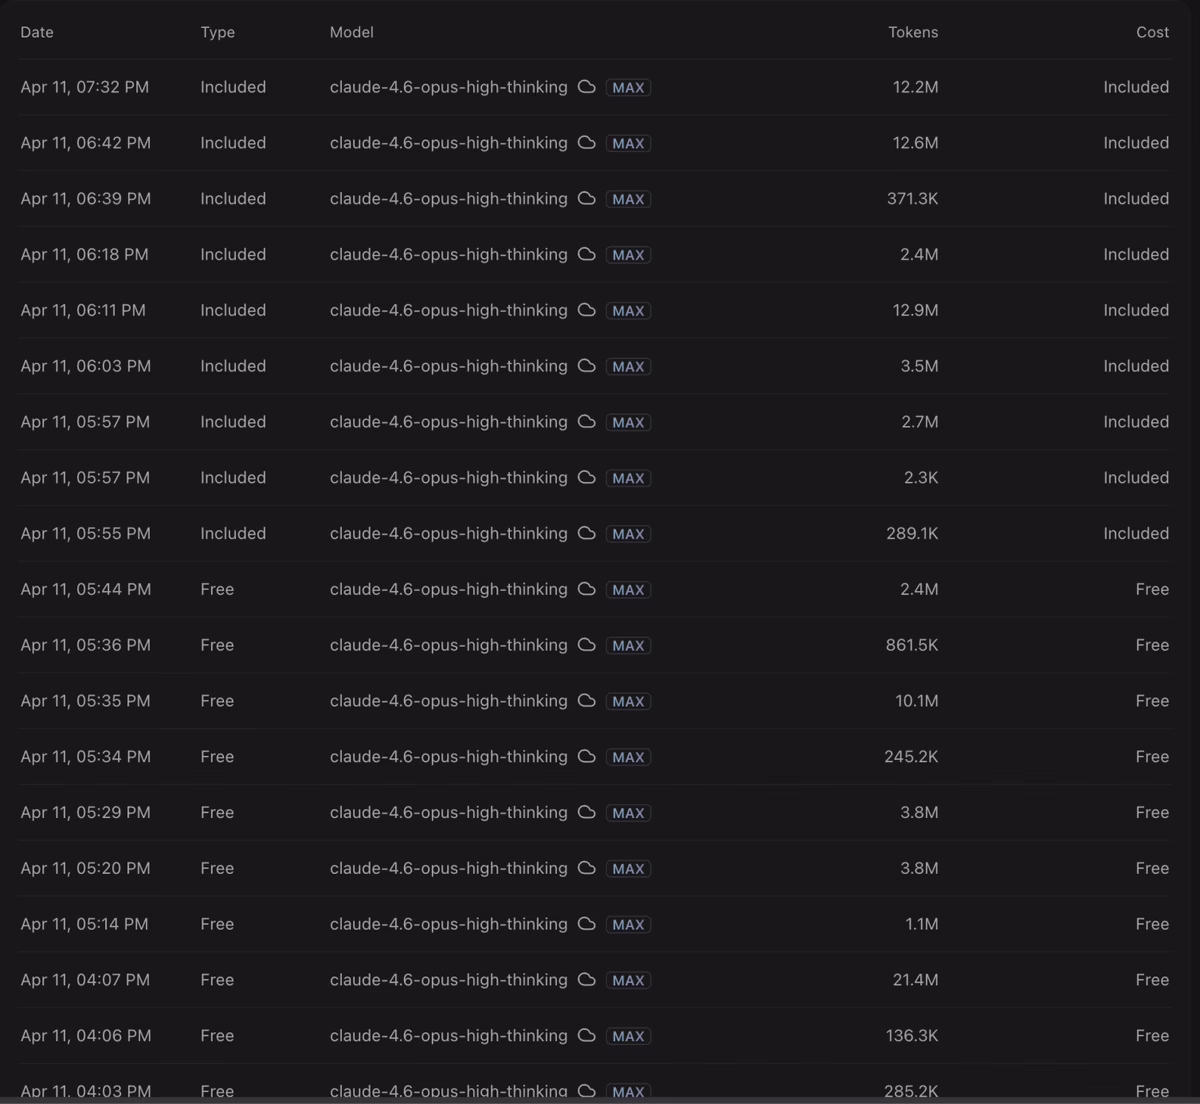Click the Cost column header
The width and height of the screenshot is (1200, 1104).
[x=1152, y=32]
